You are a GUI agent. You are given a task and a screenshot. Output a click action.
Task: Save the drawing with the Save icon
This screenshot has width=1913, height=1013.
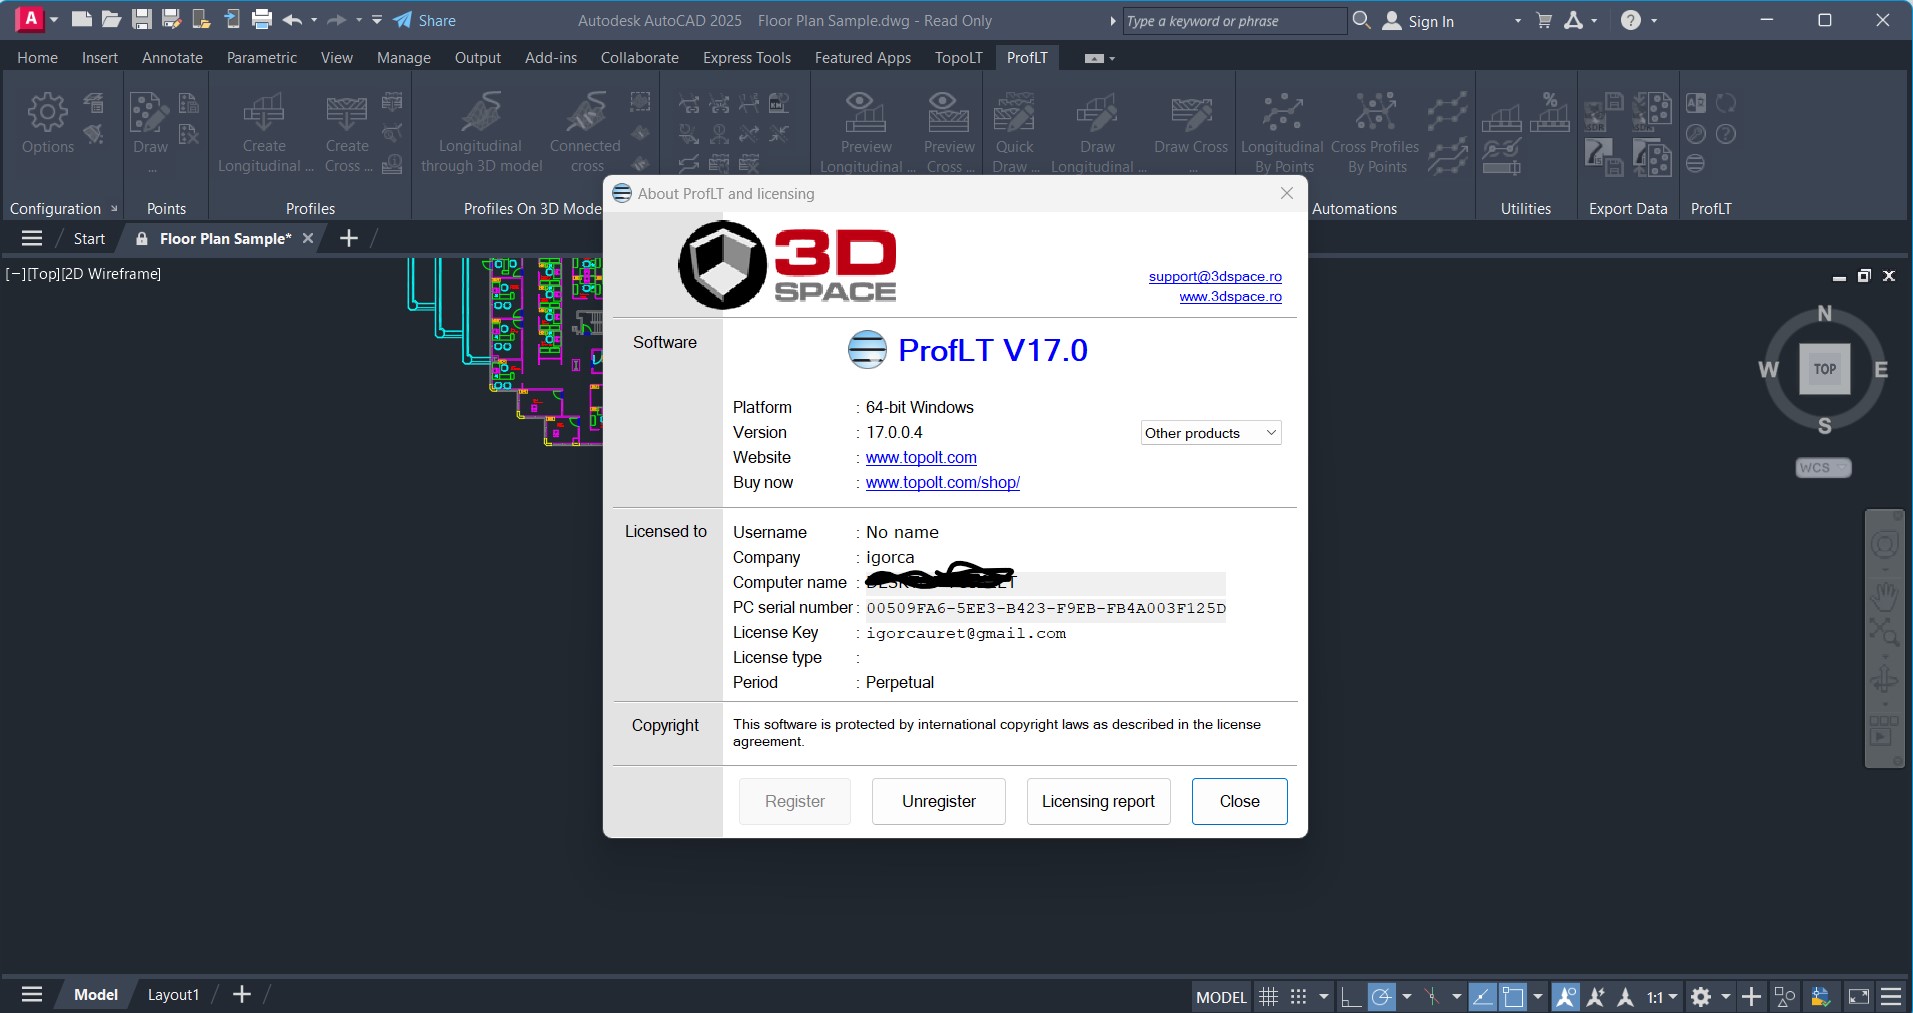(142, 19)
